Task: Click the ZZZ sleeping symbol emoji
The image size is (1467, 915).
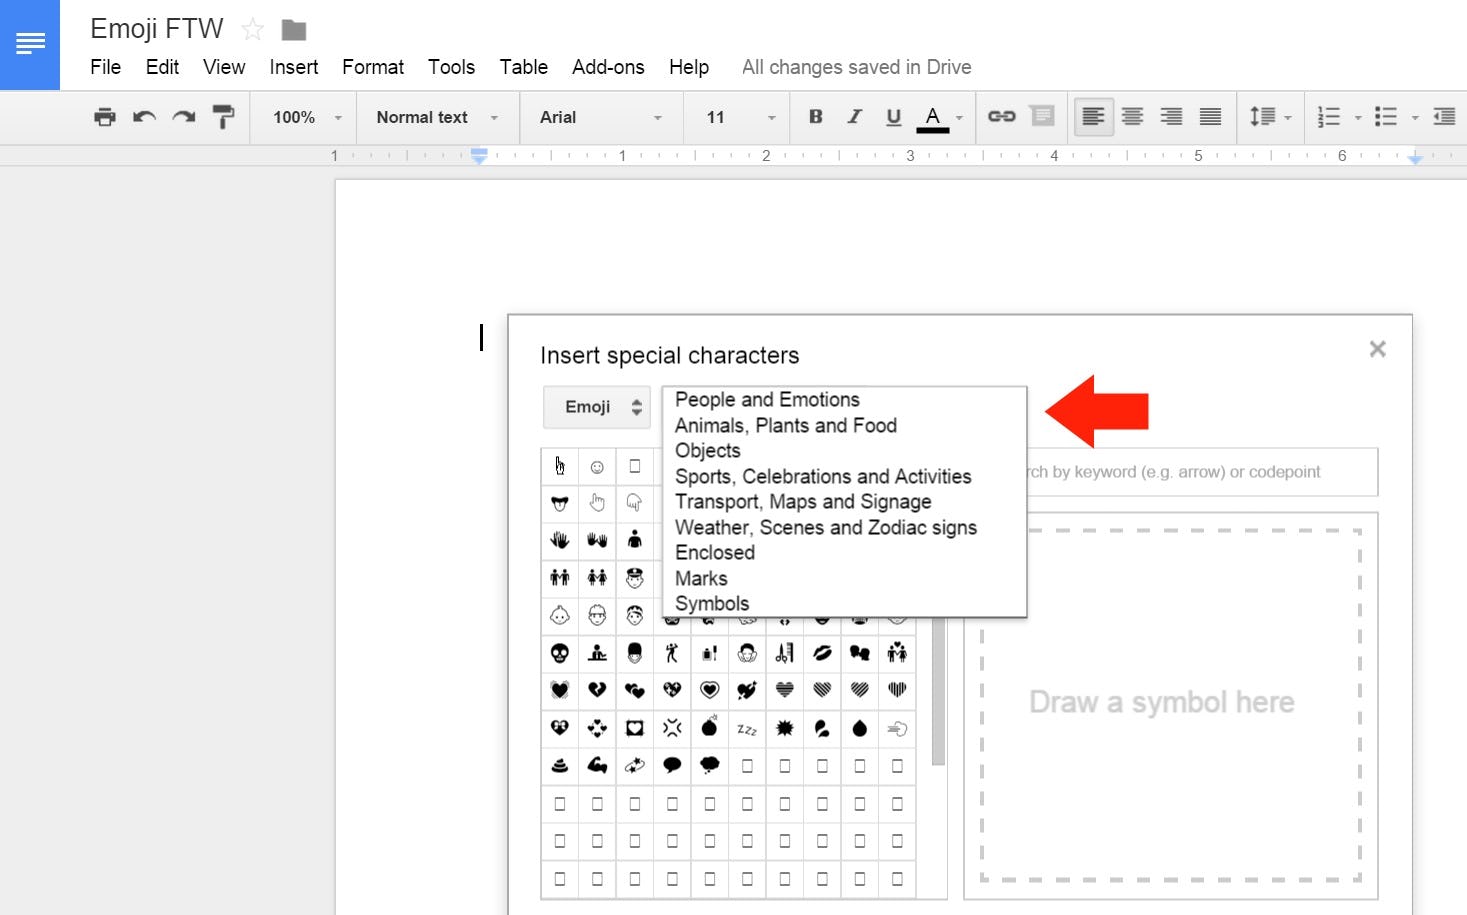Action: click(747, 729)
